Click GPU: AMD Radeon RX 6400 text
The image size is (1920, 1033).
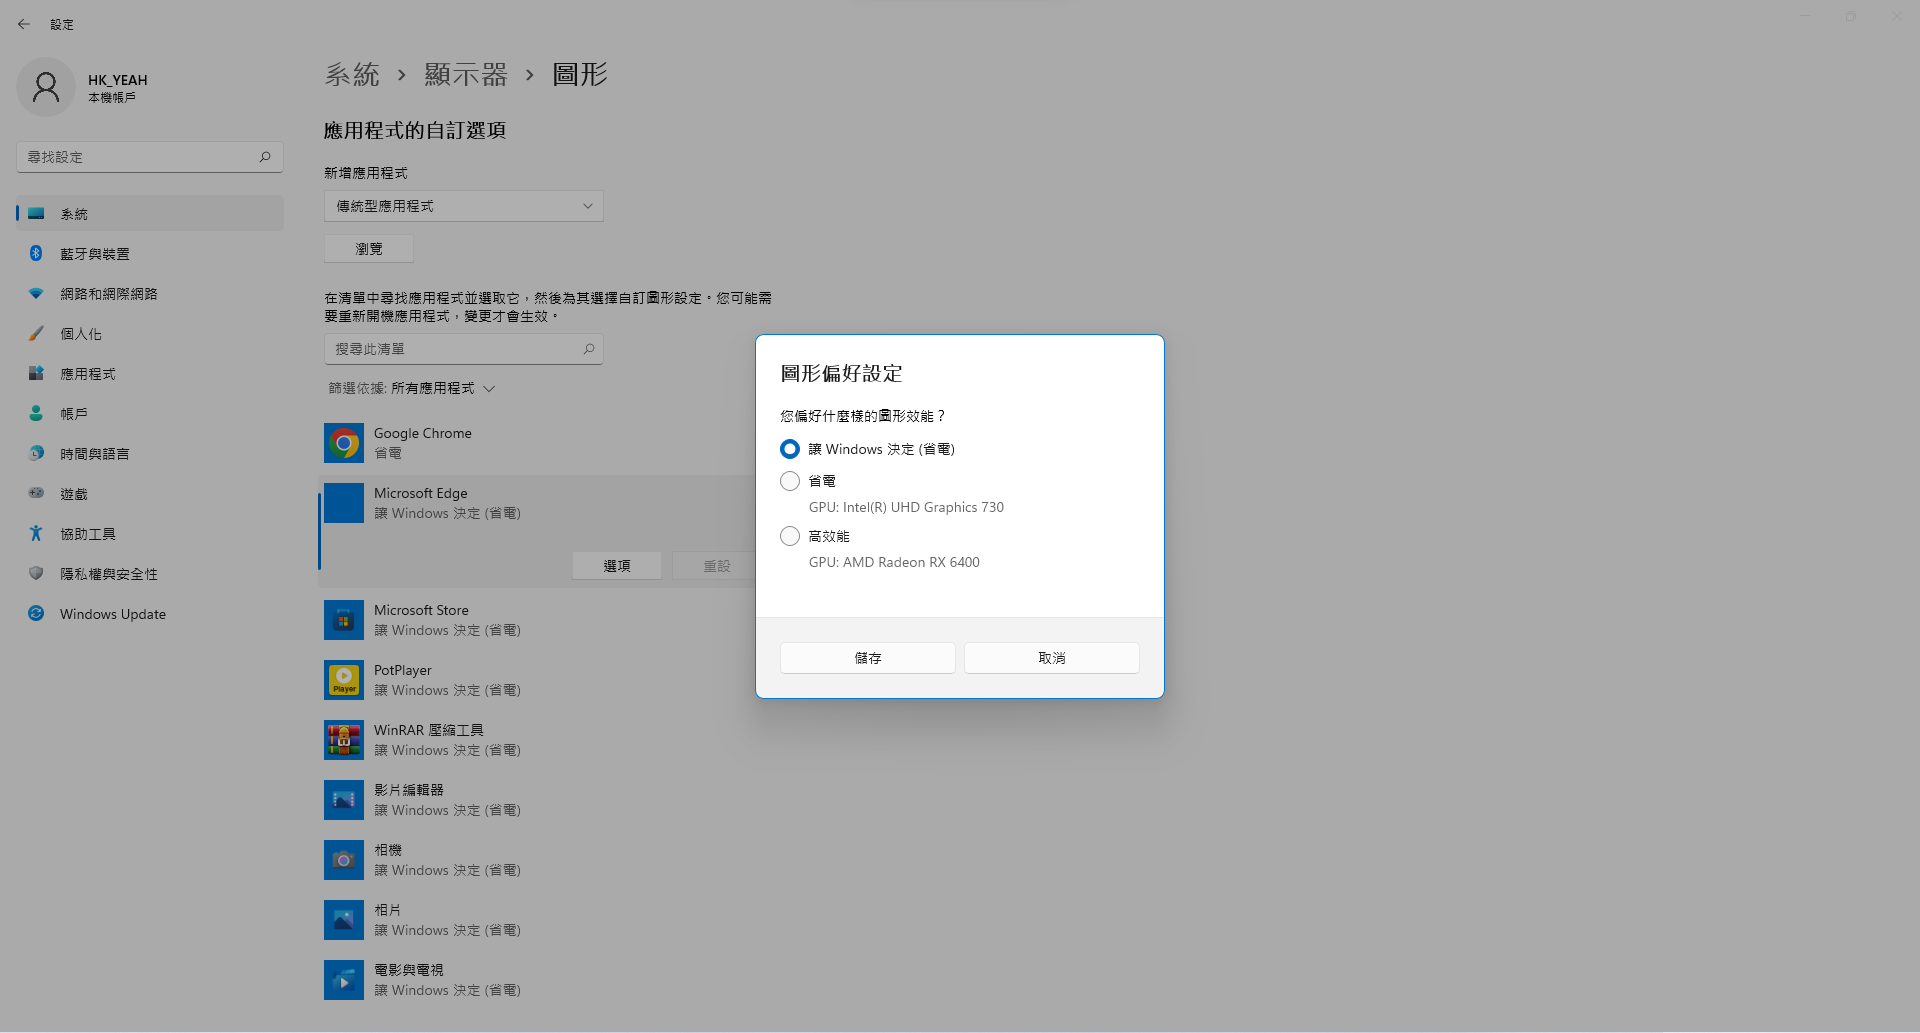[x=894, y=562]
